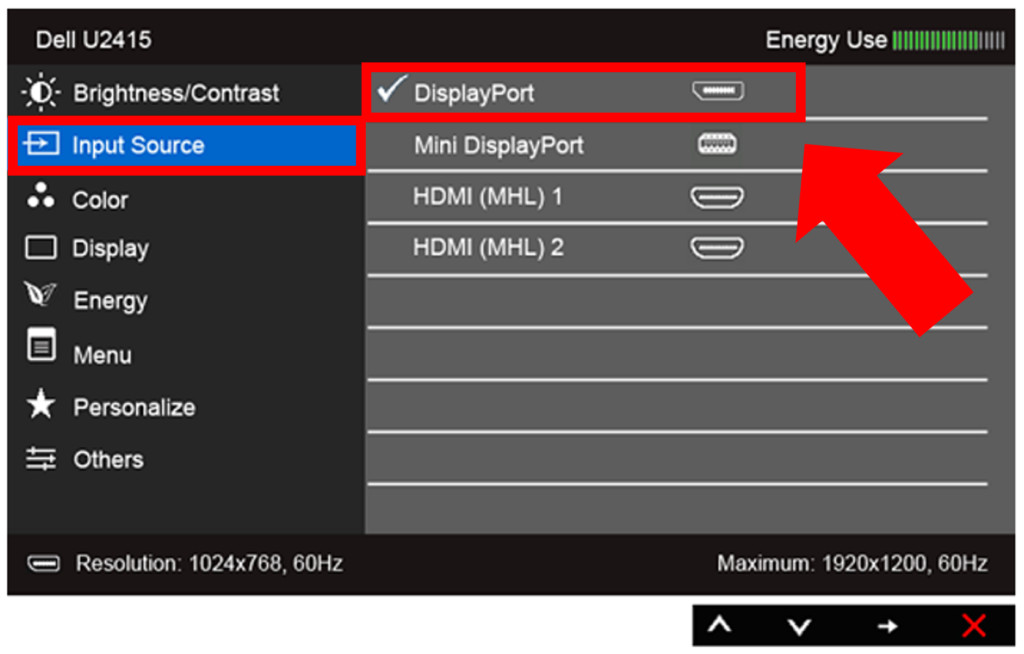Select the Menu settings entry
1024x654 pixels.
[x=186, y=353]
